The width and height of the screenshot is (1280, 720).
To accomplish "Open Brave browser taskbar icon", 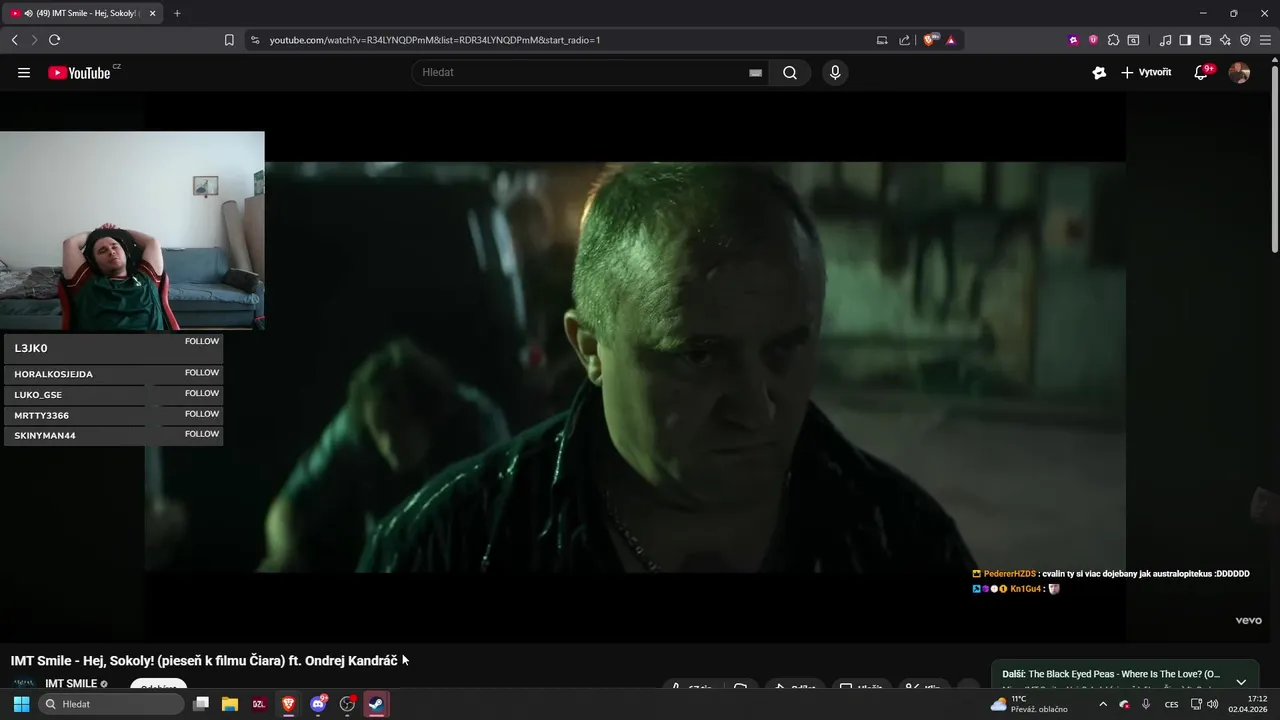I will [x=289, y=704].
